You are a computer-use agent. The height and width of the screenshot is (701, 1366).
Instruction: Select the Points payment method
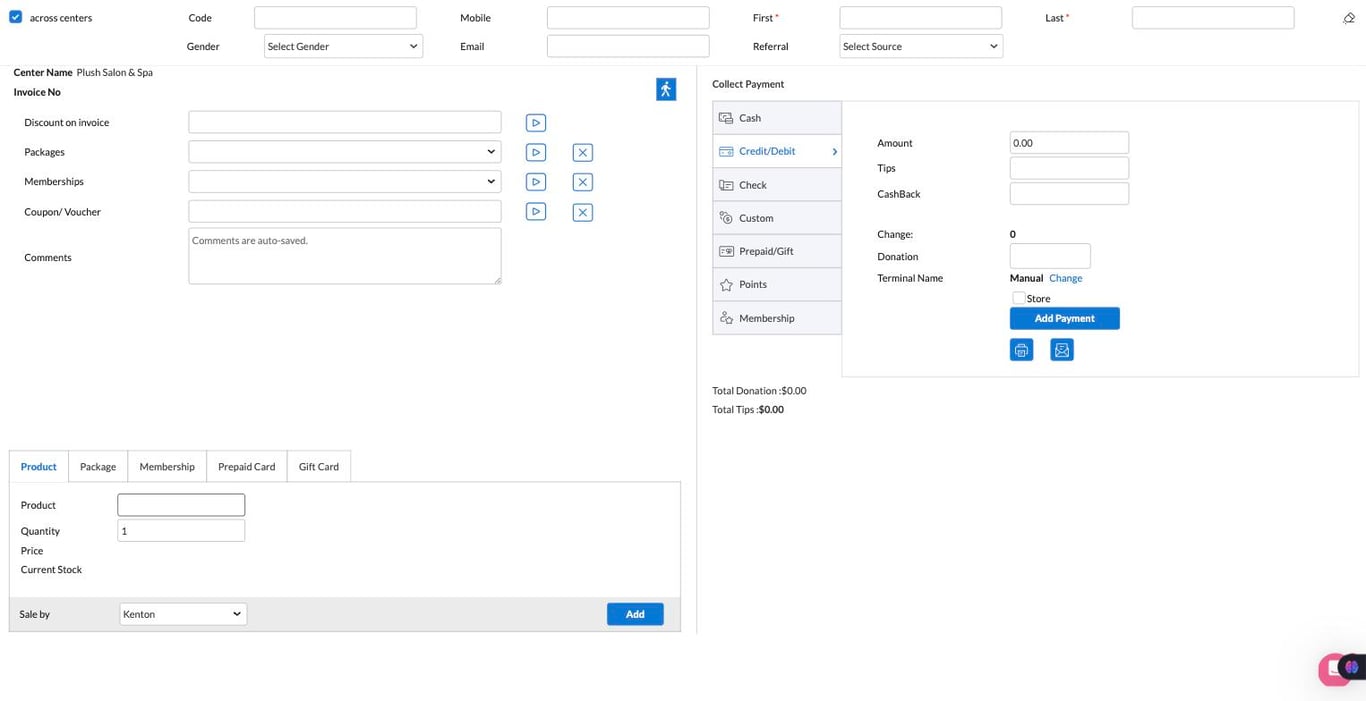[x=777, y=284]
